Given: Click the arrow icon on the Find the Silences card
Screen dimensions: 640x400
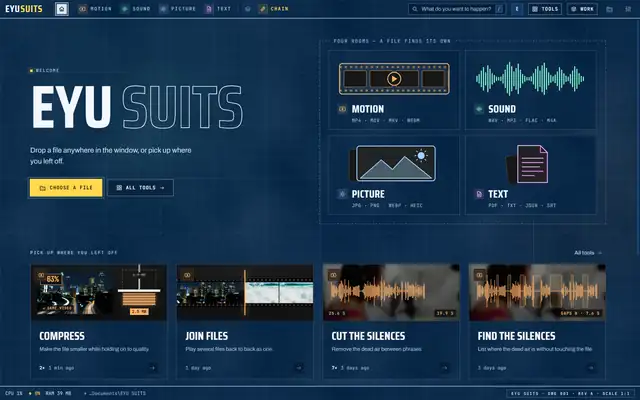Looking at the screenshot, I should click(591, 368).
